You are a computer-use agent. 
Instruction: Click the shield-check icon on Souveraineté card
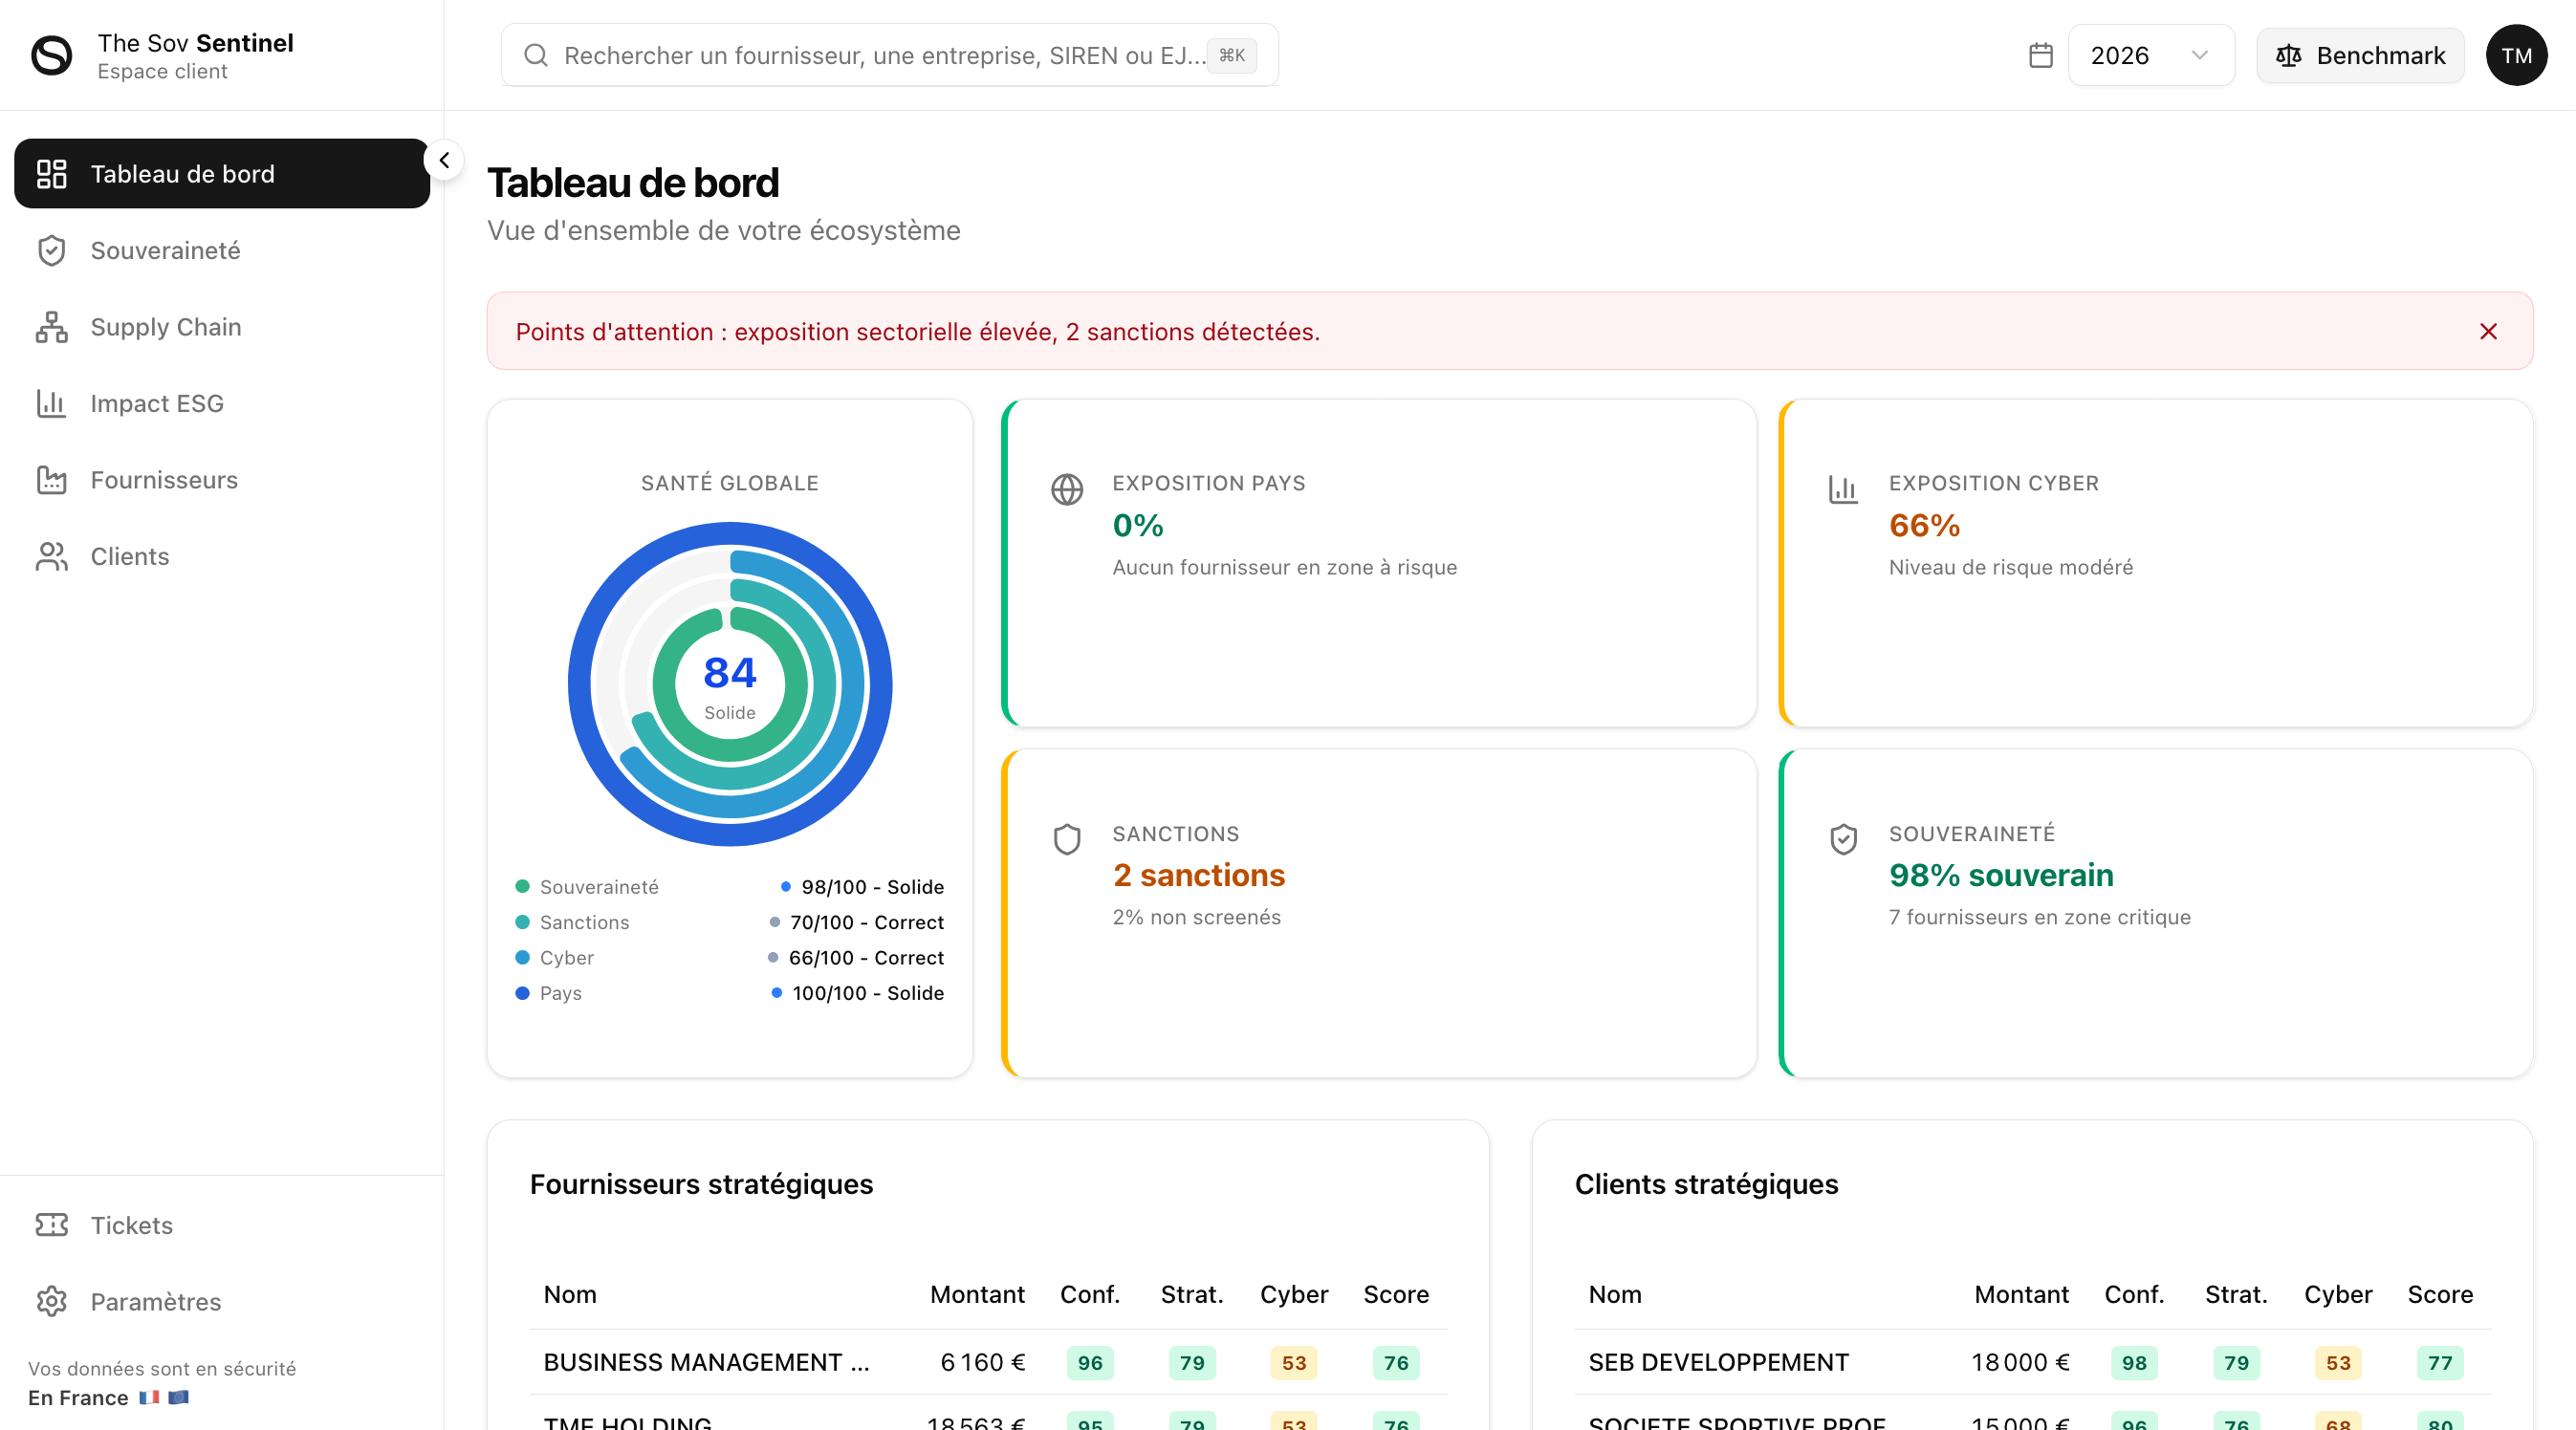1843,839
